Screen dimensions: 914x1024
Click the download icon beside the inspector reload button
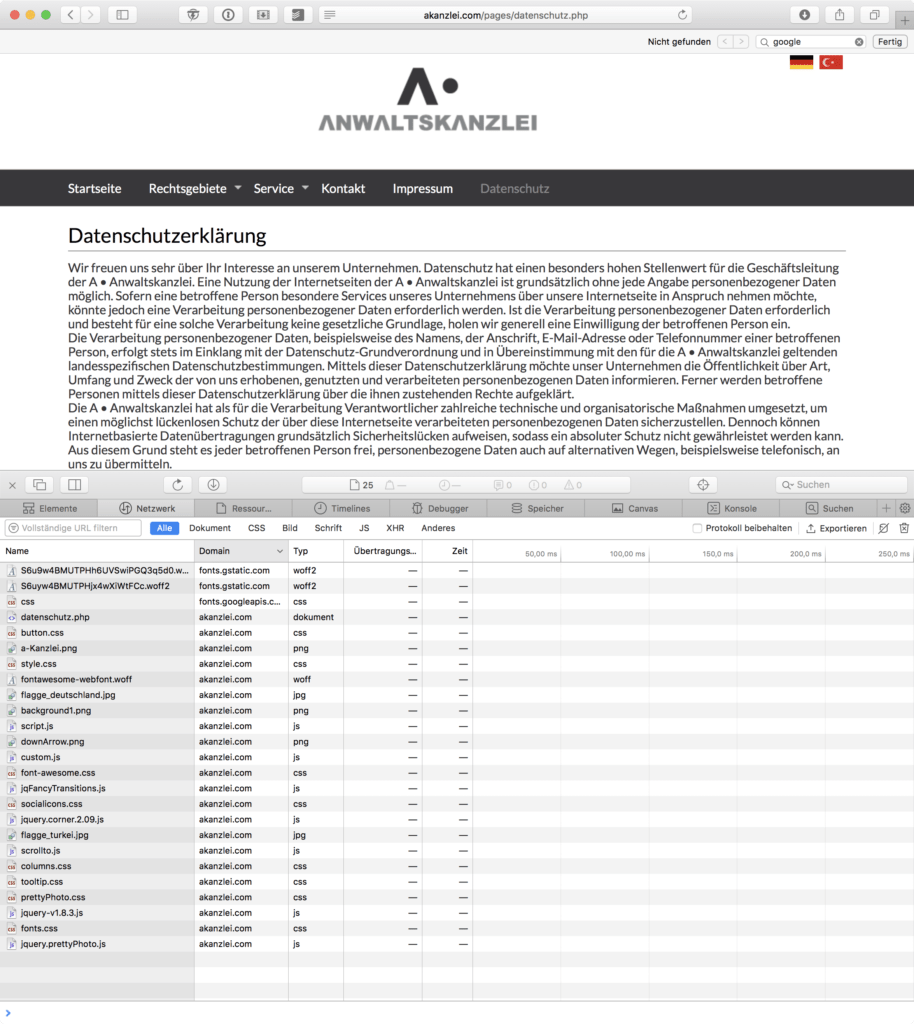tap(211, 484)
